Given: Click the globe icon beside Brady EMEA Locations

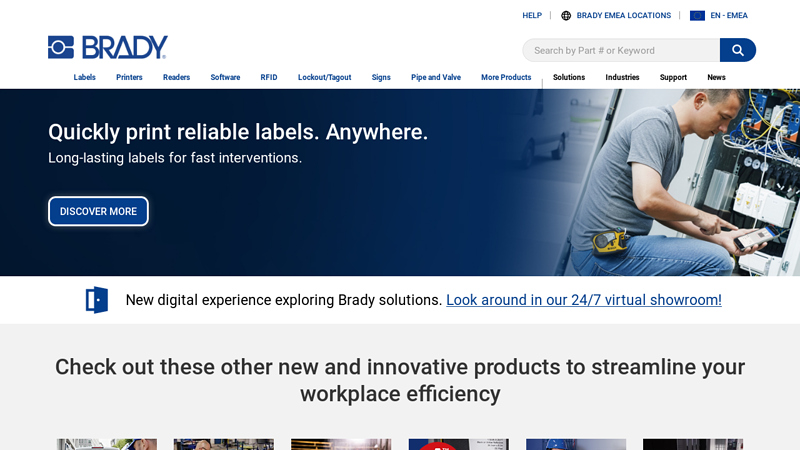Looking at the screenshot, I should (x=566, y=16).
